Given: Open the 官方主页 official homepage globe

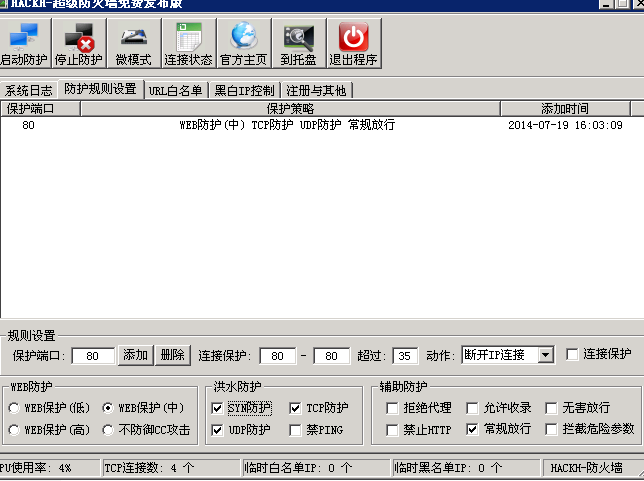Looking at the screenshot, I should [244, 43].
